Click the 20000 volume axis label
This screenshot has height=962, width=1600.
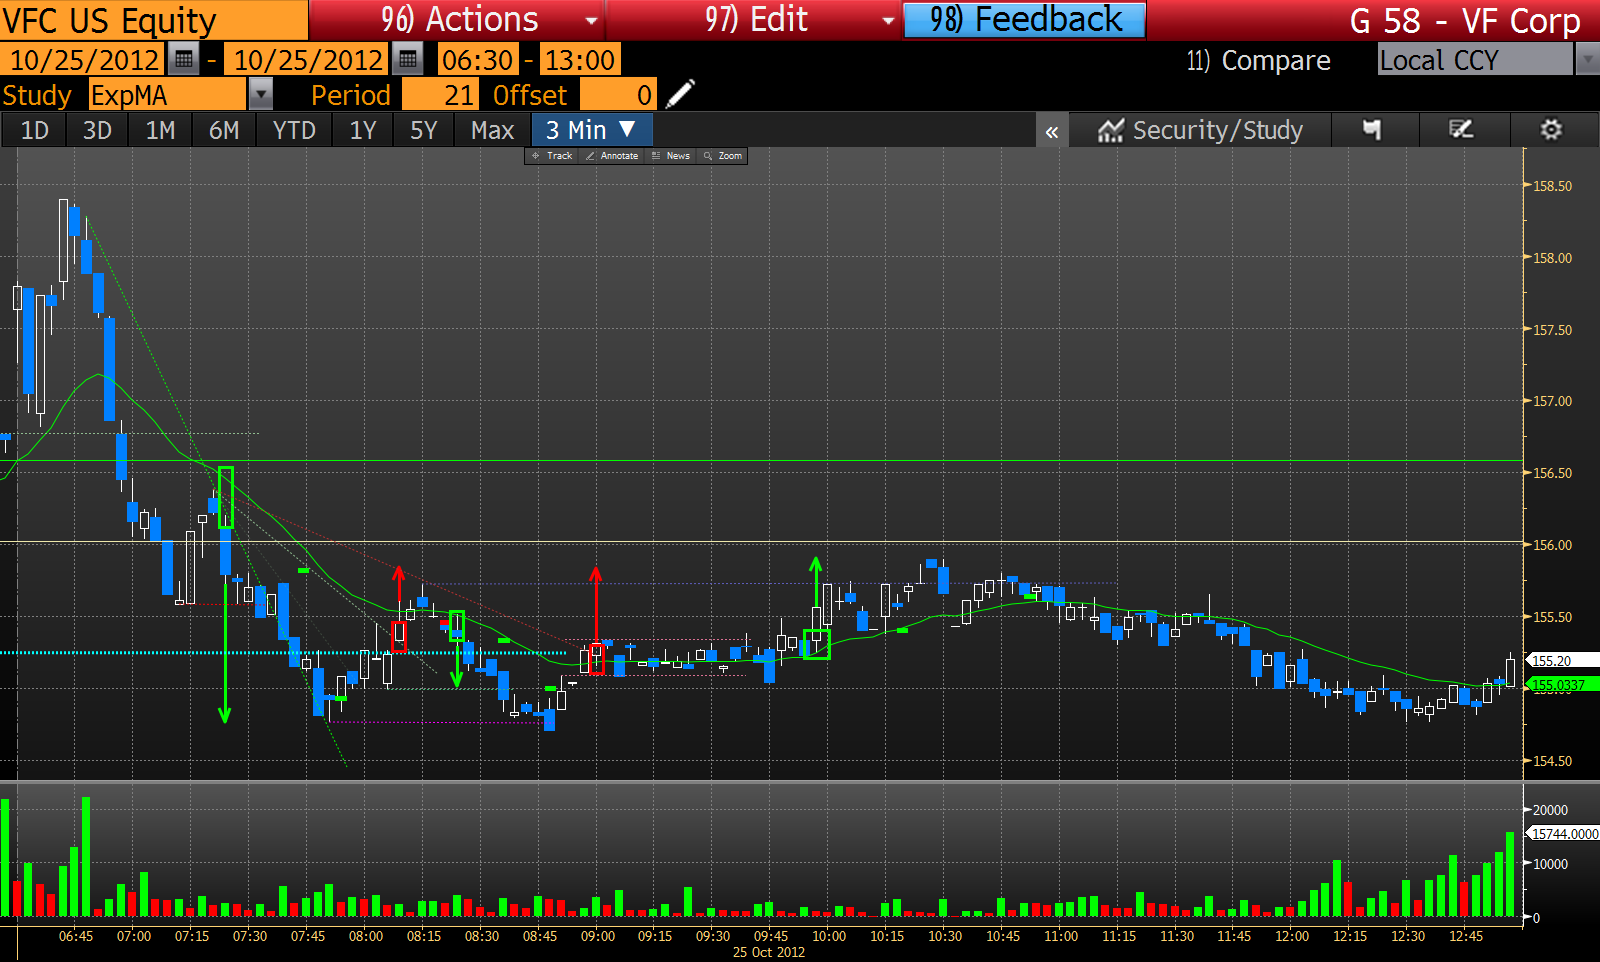point(1551,810)
